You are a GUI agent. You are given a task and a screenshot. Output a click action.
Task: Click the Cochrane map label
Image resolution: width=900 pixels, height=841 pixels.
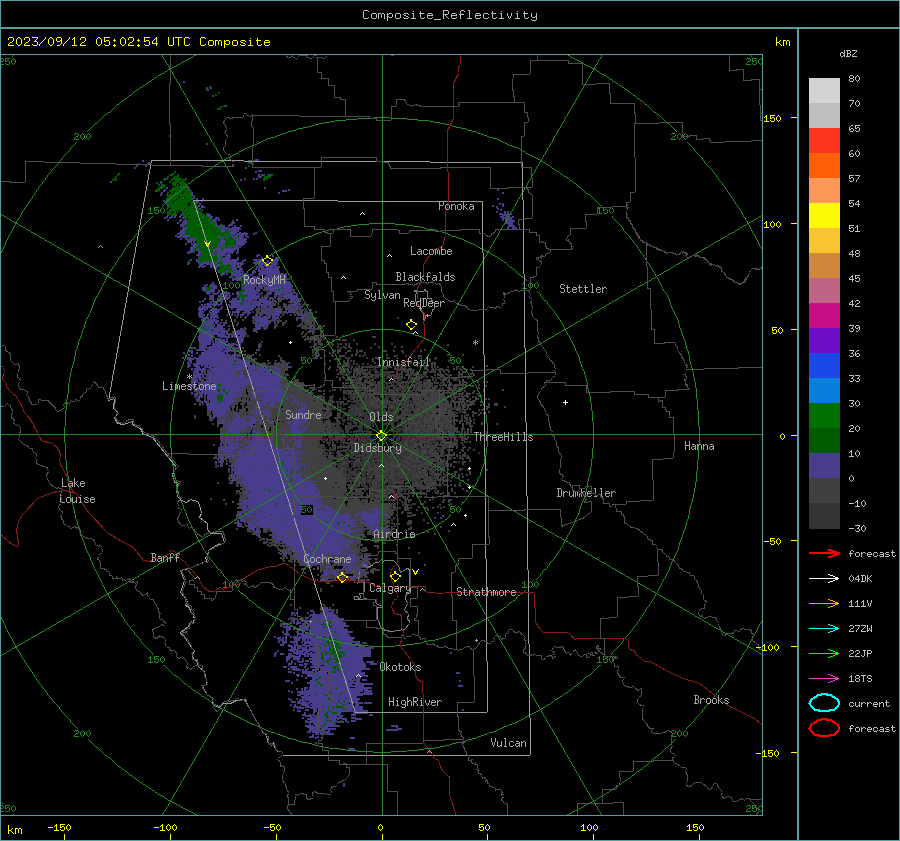tap(327, 559)
